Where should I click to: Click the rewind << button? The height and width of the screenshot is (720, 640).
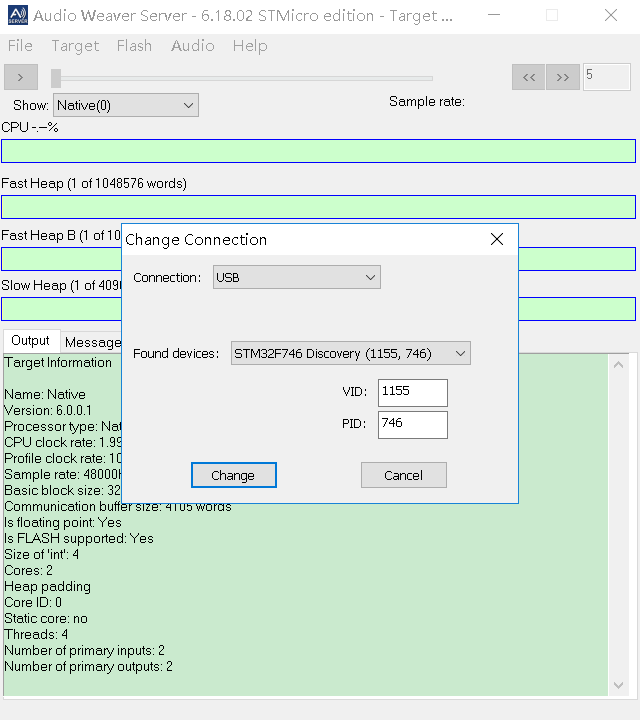pyautogui.click(x=528, y=77)
